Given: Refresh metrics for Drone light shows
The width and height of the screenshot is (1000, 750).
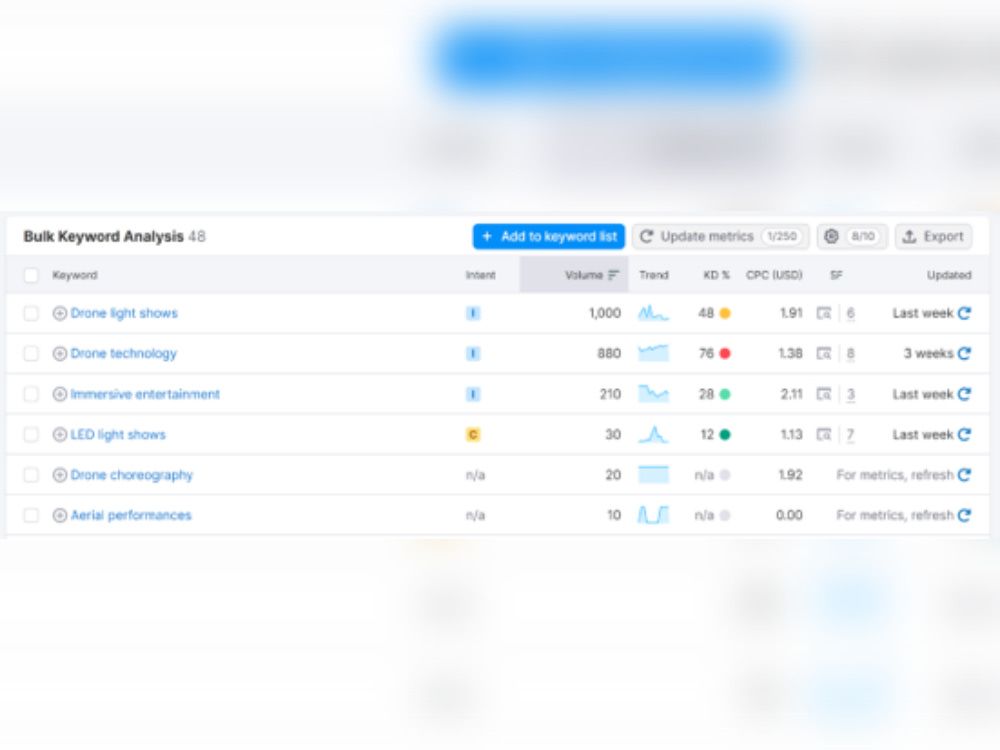Looking at the screenshot, I should coord(964,313).
